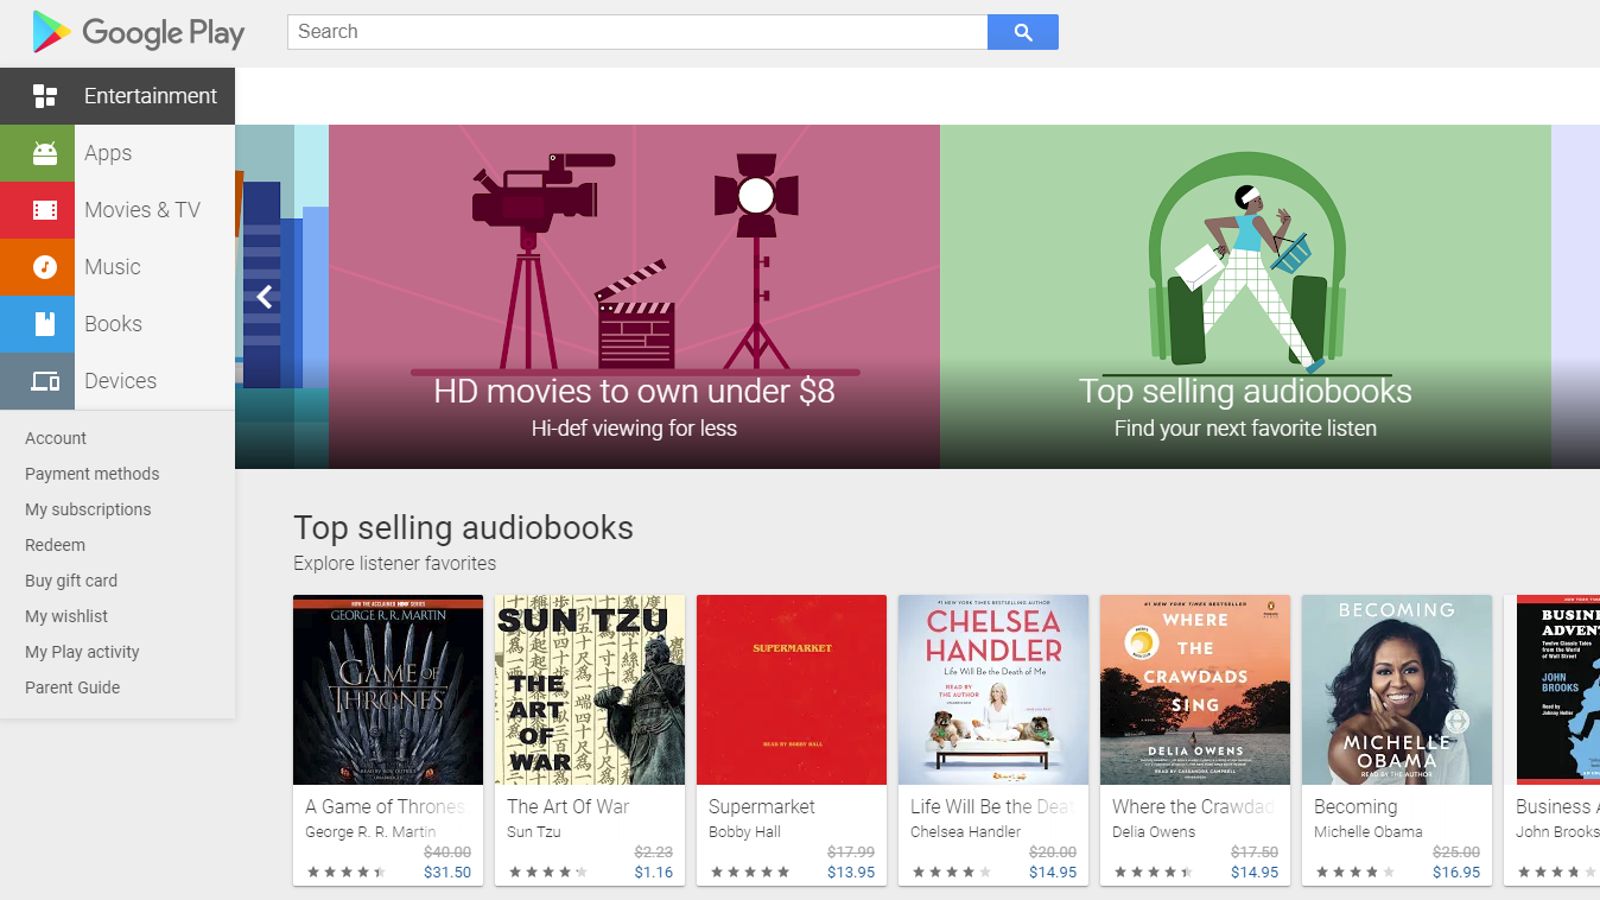This screenshot has height=900, width=1600.
Task: Click Explore listener favorites subtitle
Action: (x=394, y=564)
